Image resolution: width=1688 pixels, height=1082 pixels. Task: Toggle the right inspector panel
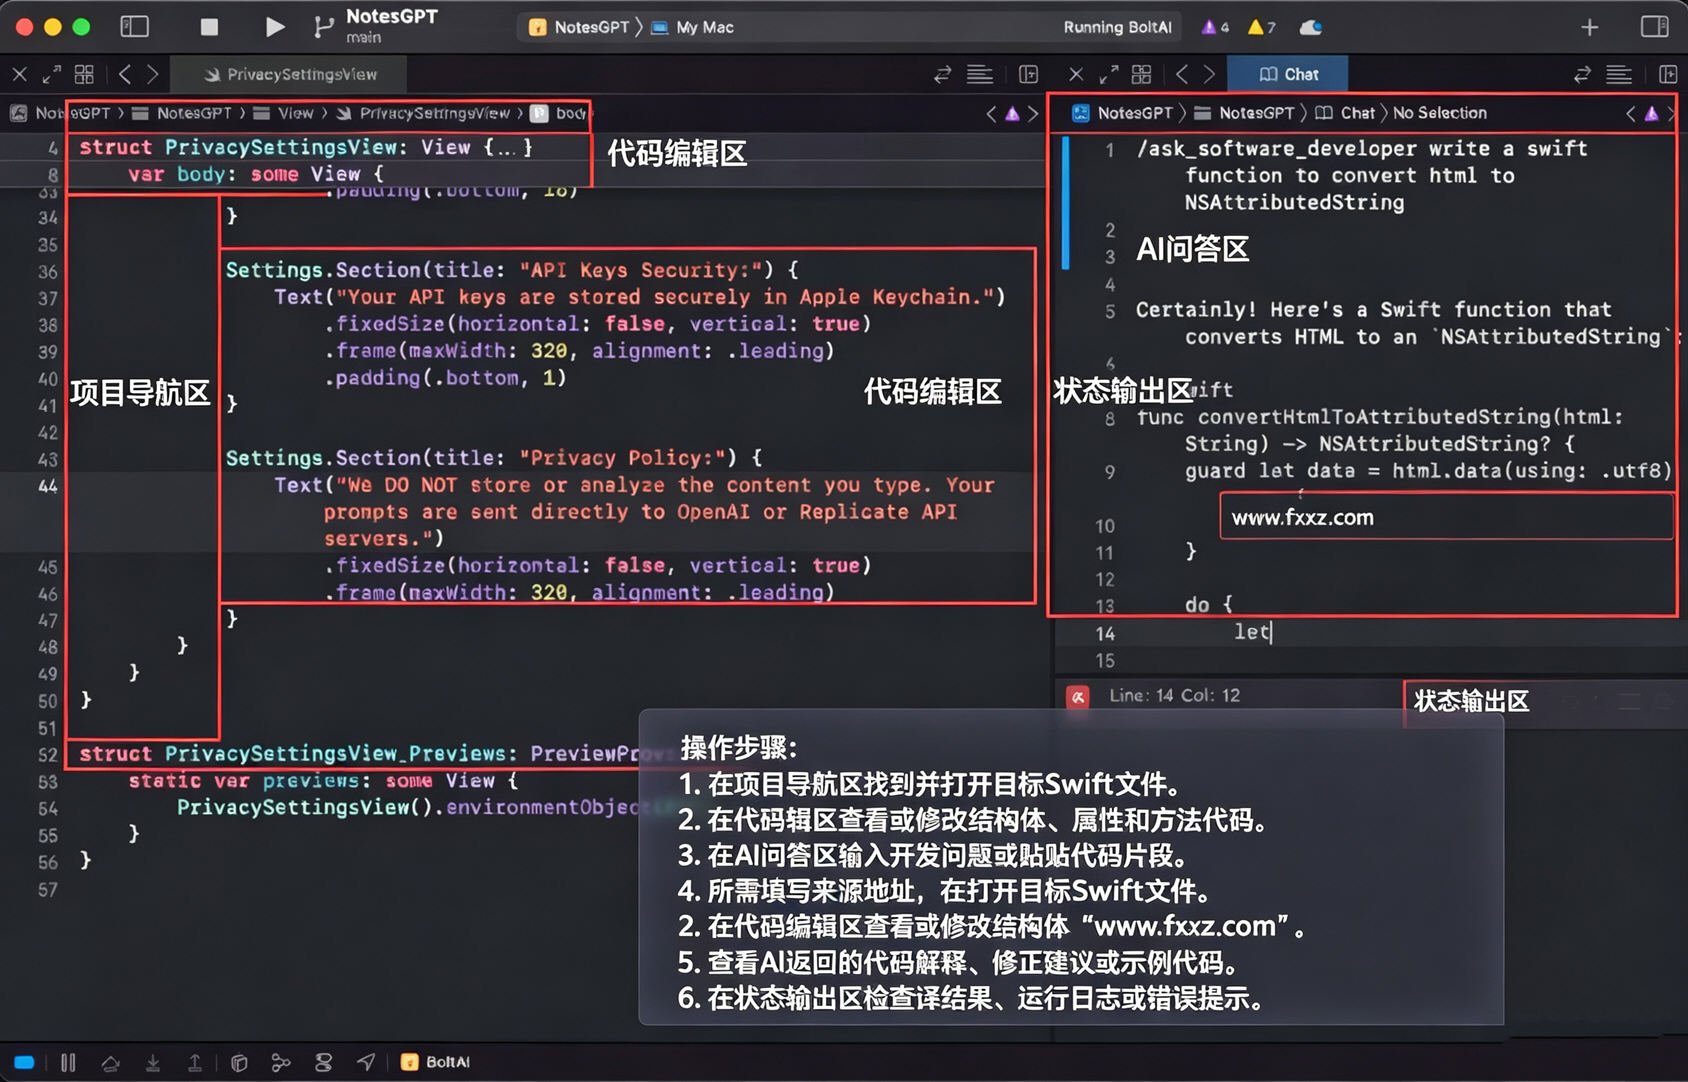coord(1654,27)
